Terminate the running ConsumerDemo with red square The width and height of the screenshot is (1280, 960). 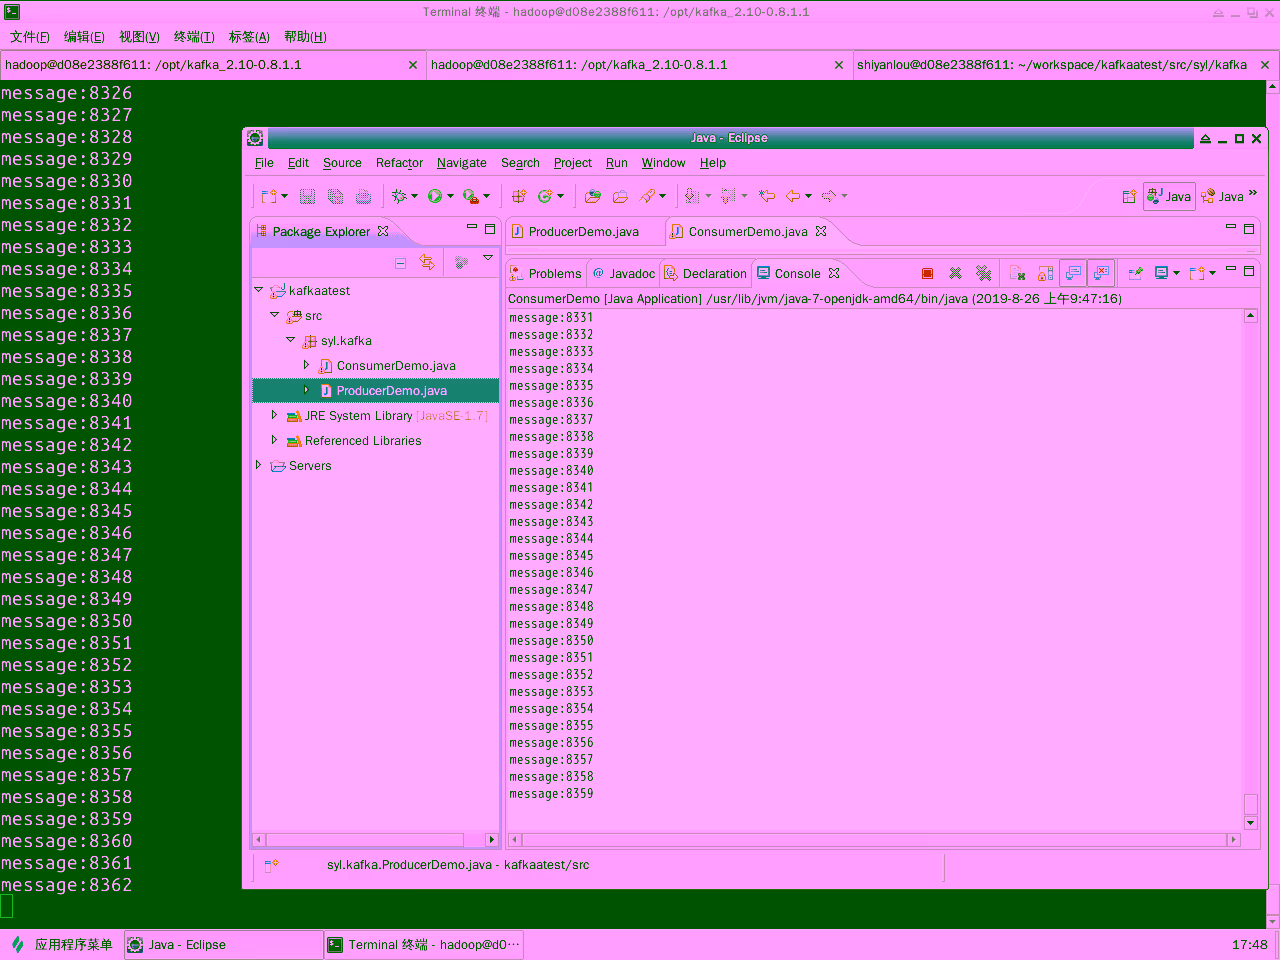927,273
